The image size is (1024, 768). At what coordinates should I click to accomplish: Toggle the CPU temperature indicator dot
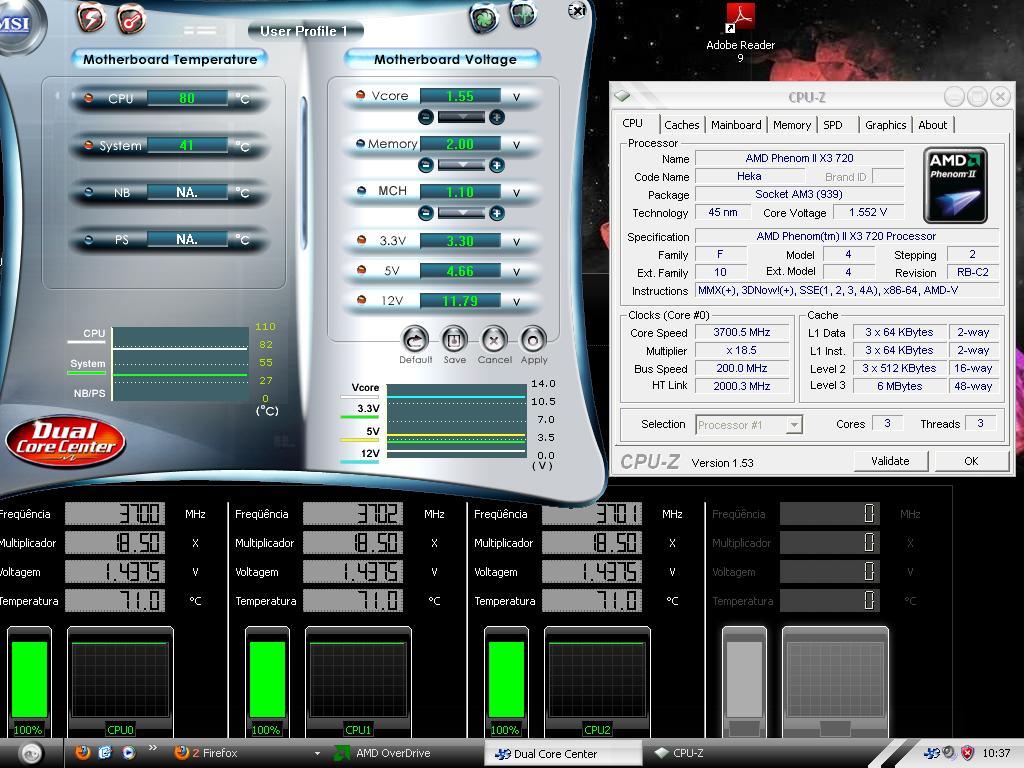pyautogui.click(x=89, y=99)
